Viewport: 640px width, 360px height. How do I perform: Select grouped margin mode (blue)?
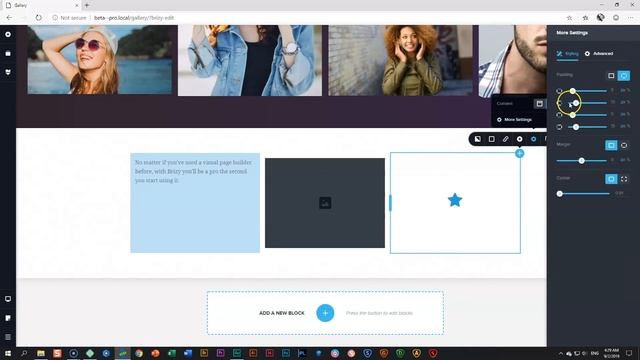pyautogui.click(x=611, y=145)
